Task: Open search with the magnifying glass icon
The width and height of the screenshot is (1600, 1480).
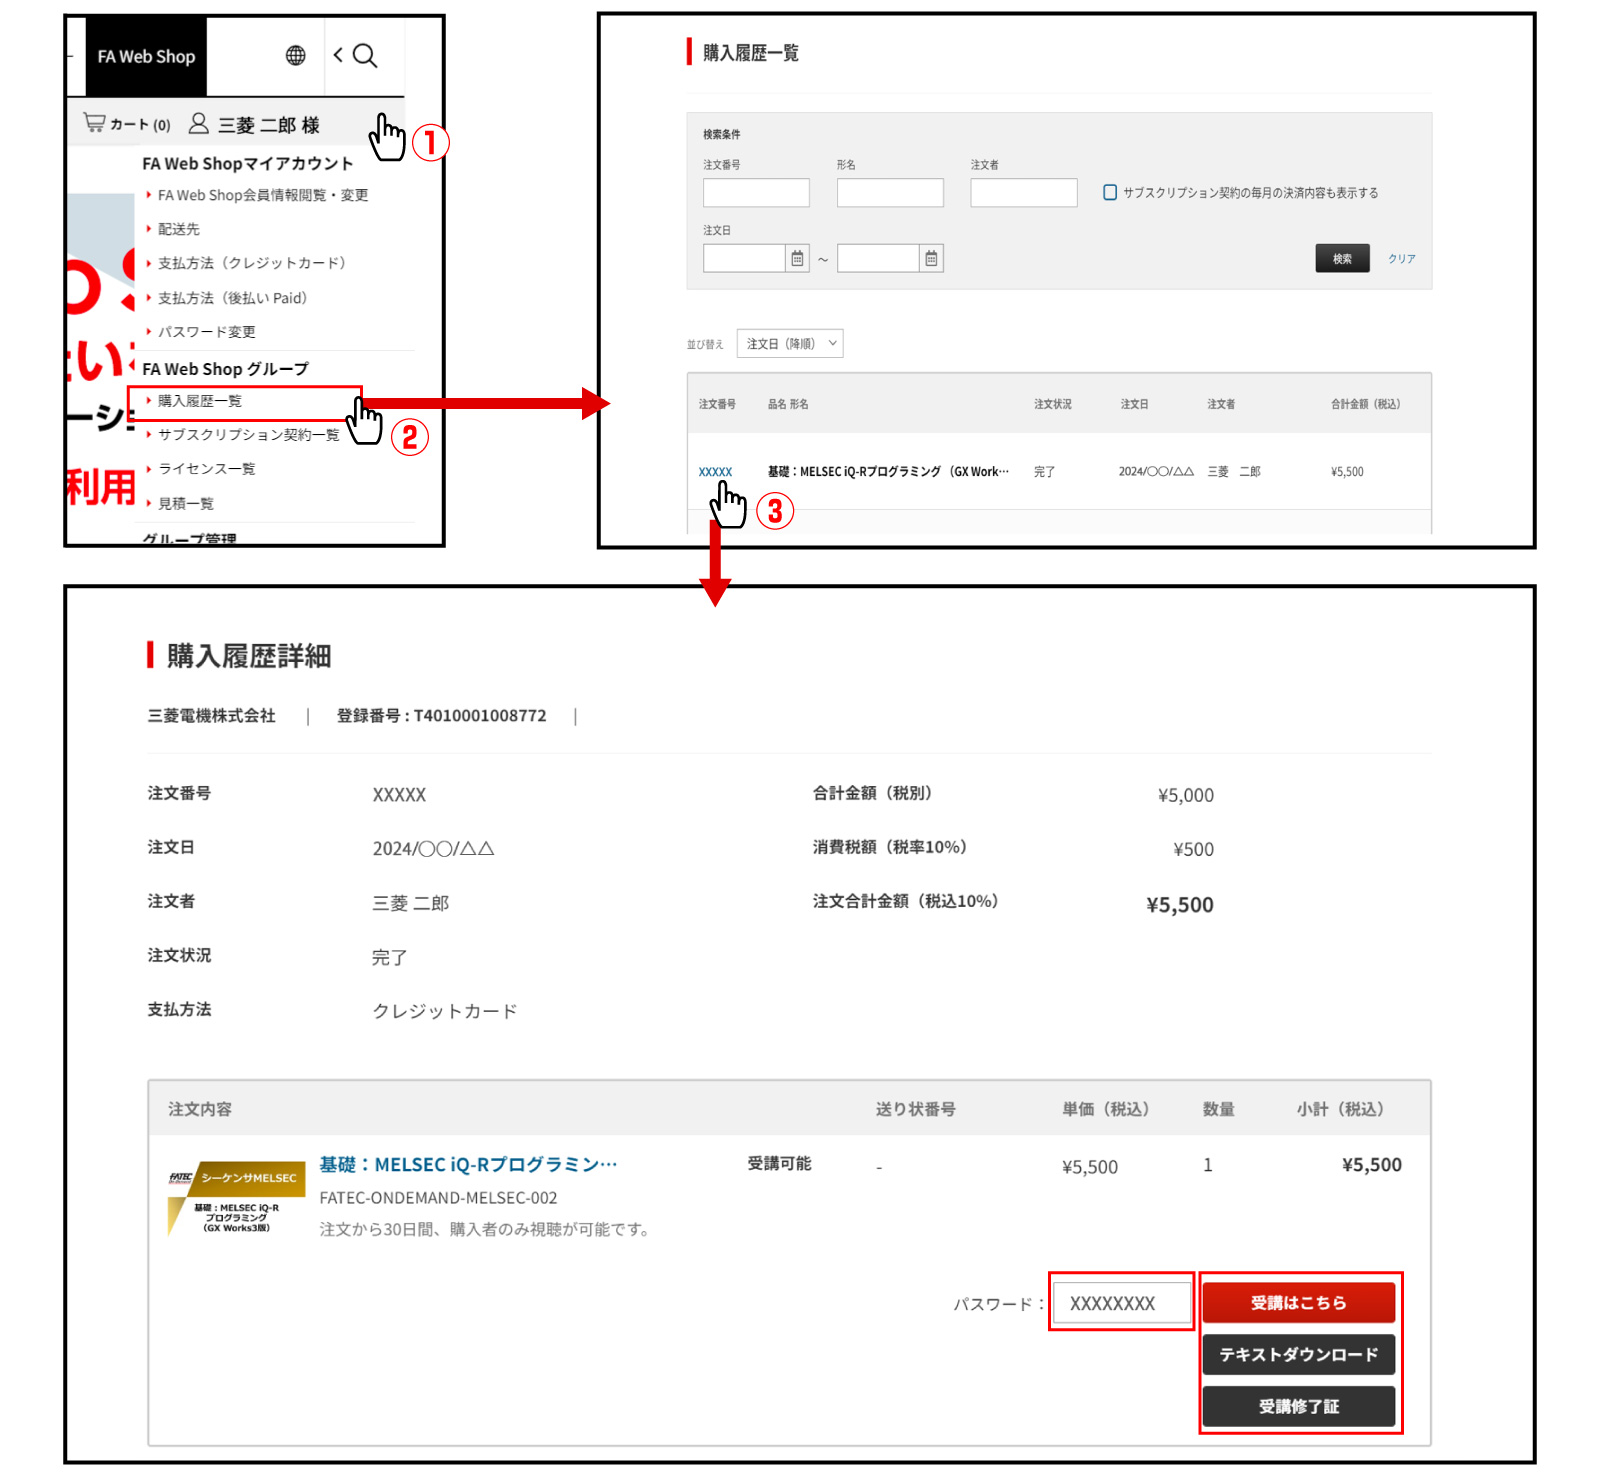Action: tap(366, 56)
